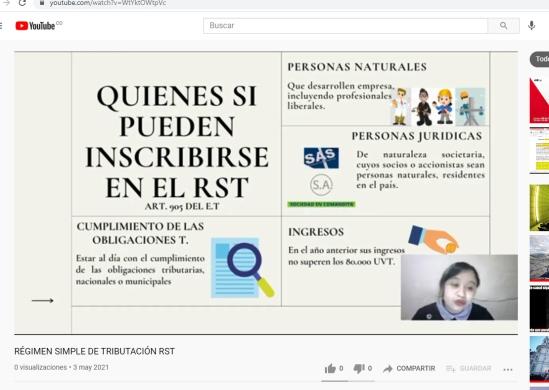549x390 pixels.
Task: Click the video title Régimen Simple de Tributación
Action: point(94,351)
